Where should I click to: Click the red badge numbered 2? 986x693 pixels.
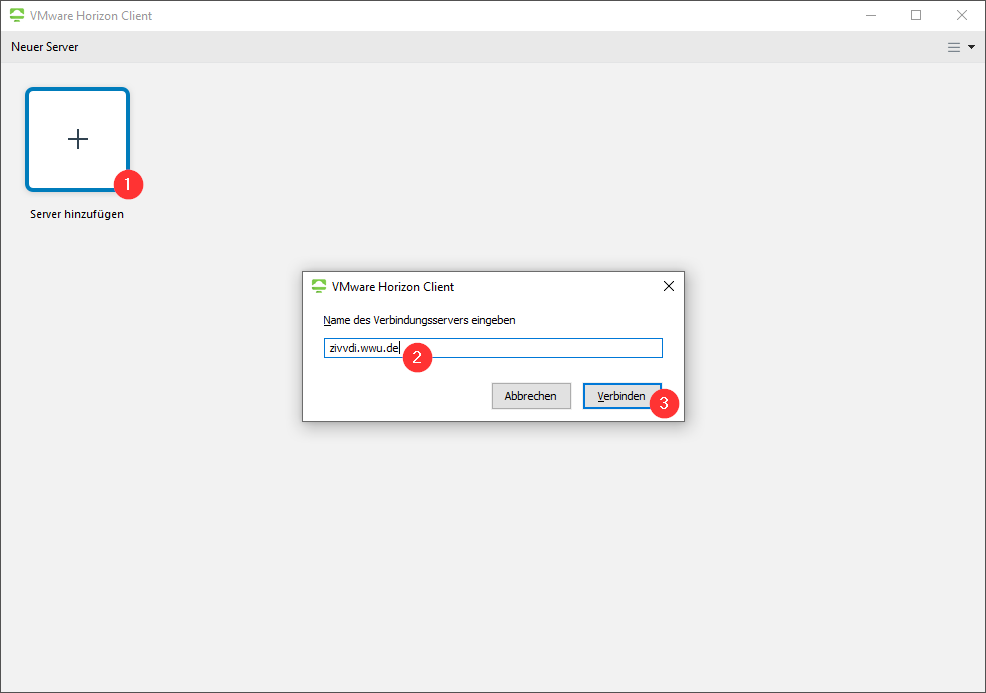tap(416, 357)
